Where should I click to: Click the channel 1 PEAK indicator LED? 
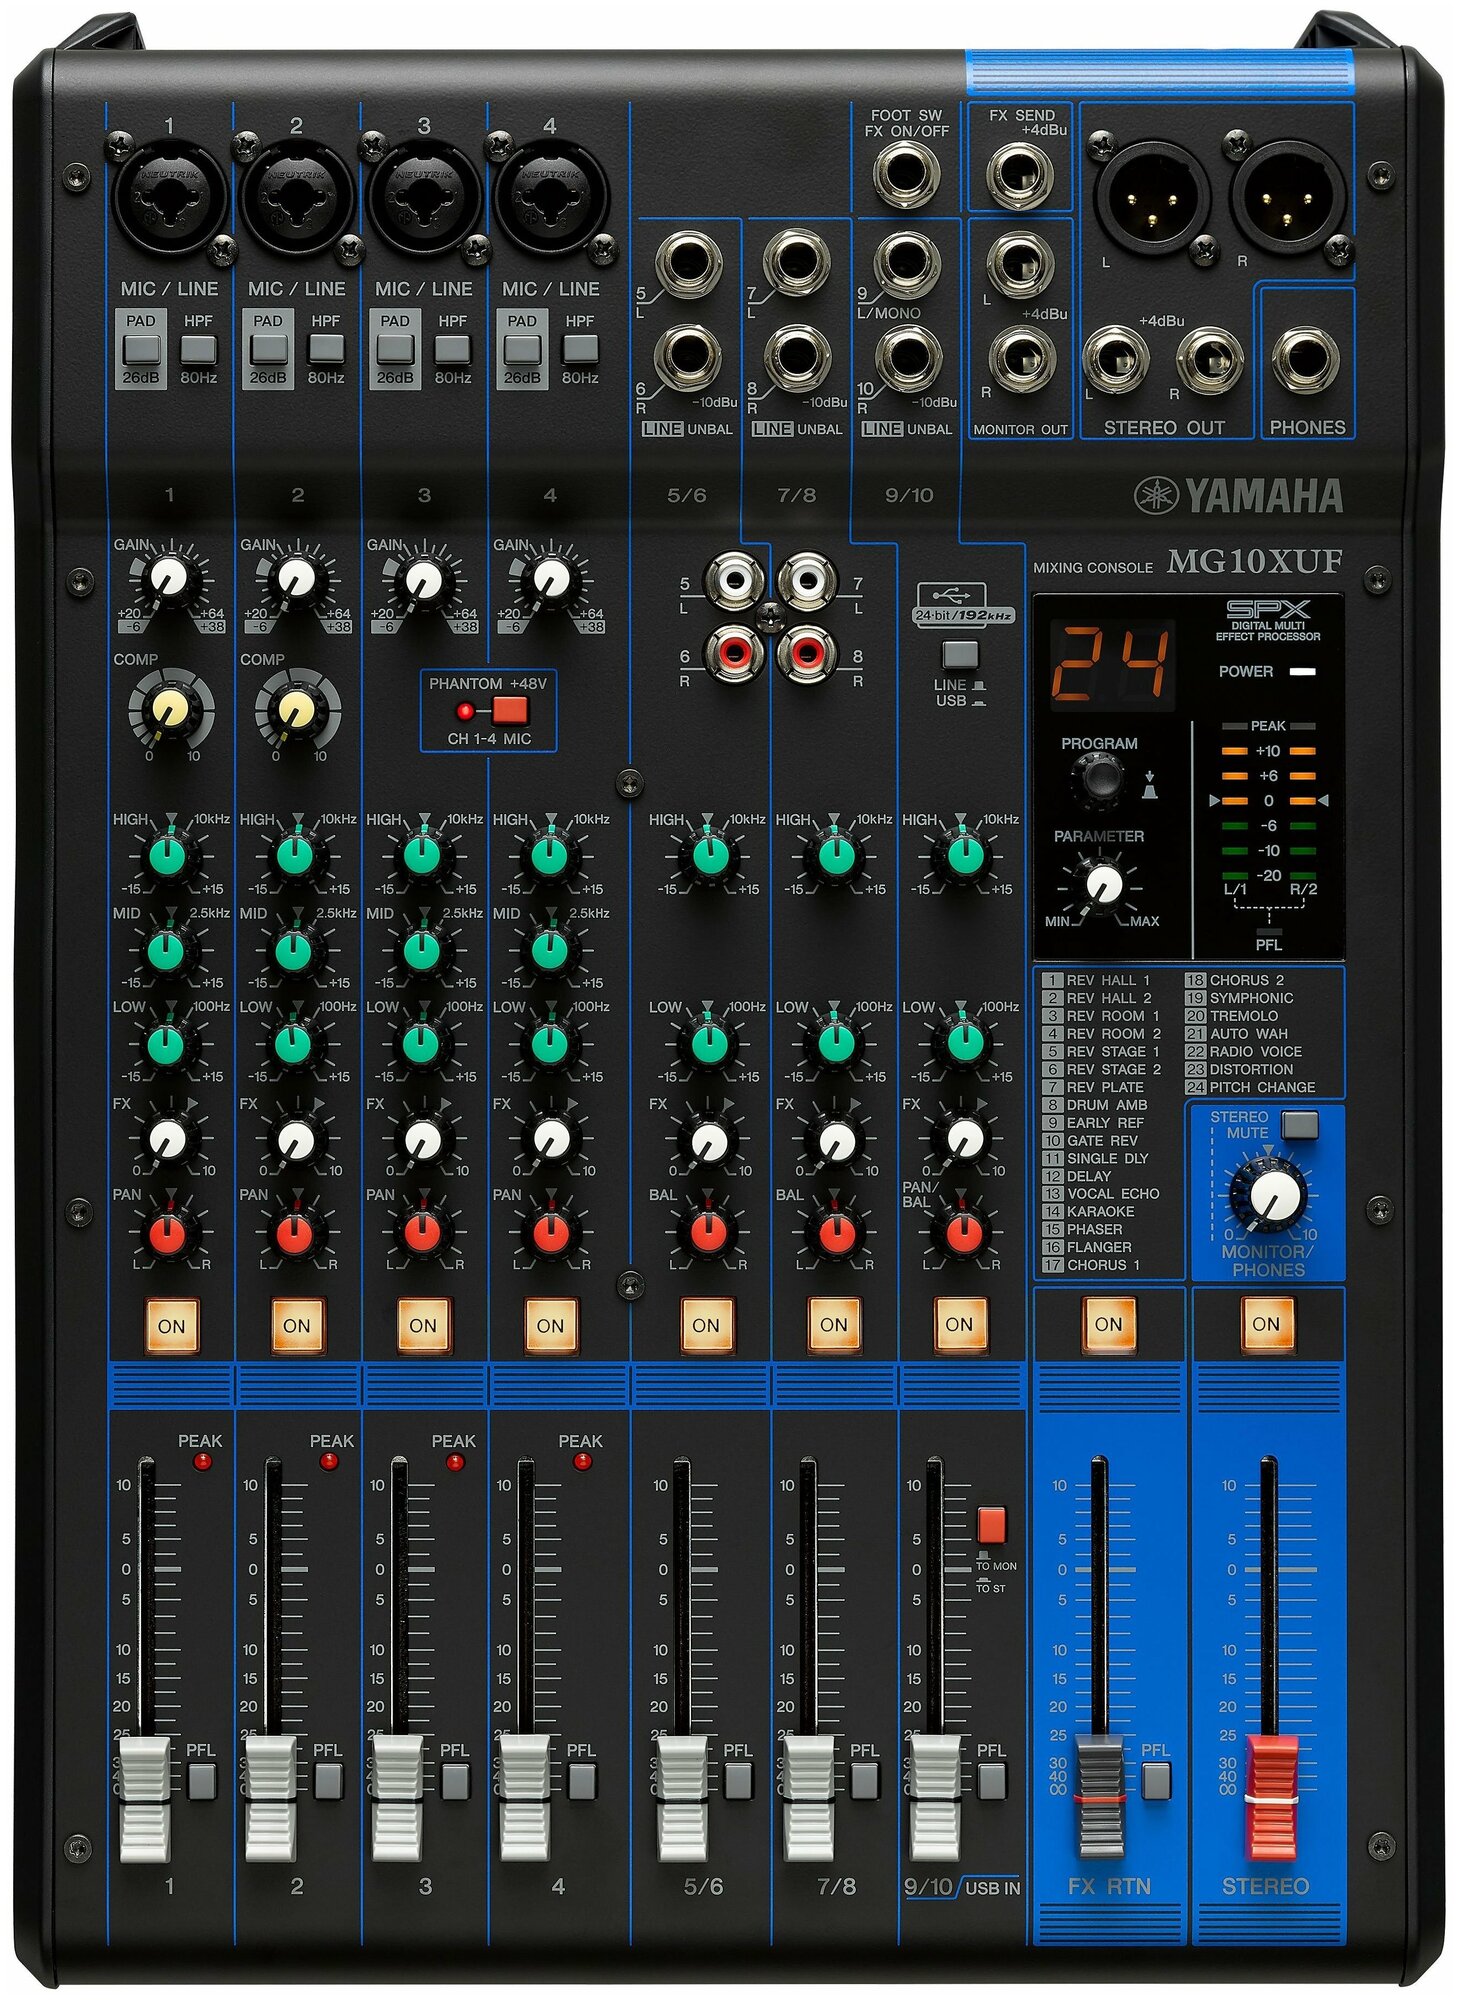click(203, 1461)
